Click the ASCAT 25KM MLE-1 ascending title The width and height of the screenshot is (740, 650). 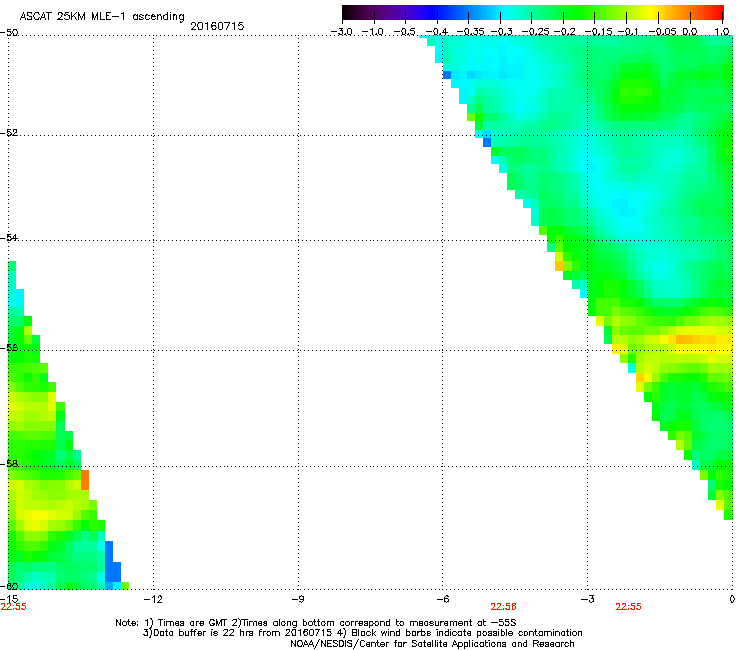tap(102, 16)
